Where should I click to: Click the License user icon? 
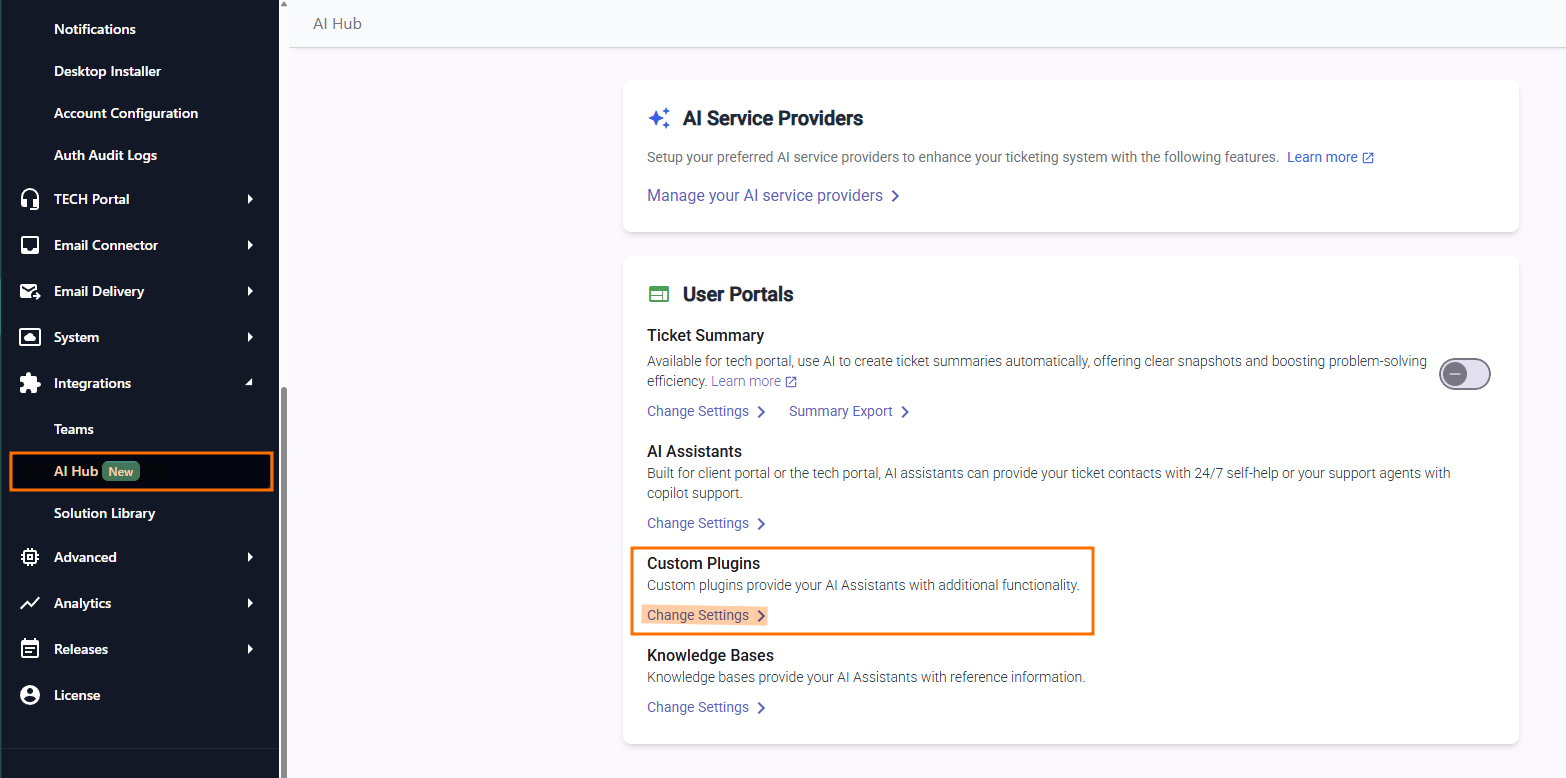point(30,695)
